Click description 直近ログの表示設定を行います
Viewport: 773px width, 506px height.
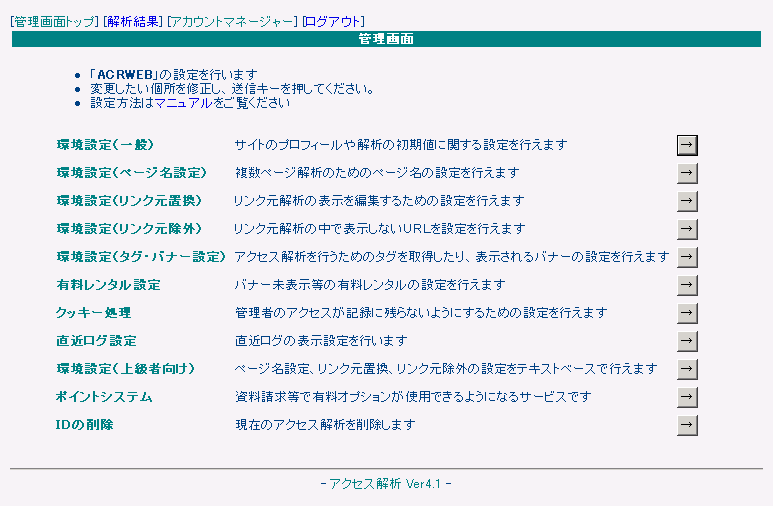point(321,341)
